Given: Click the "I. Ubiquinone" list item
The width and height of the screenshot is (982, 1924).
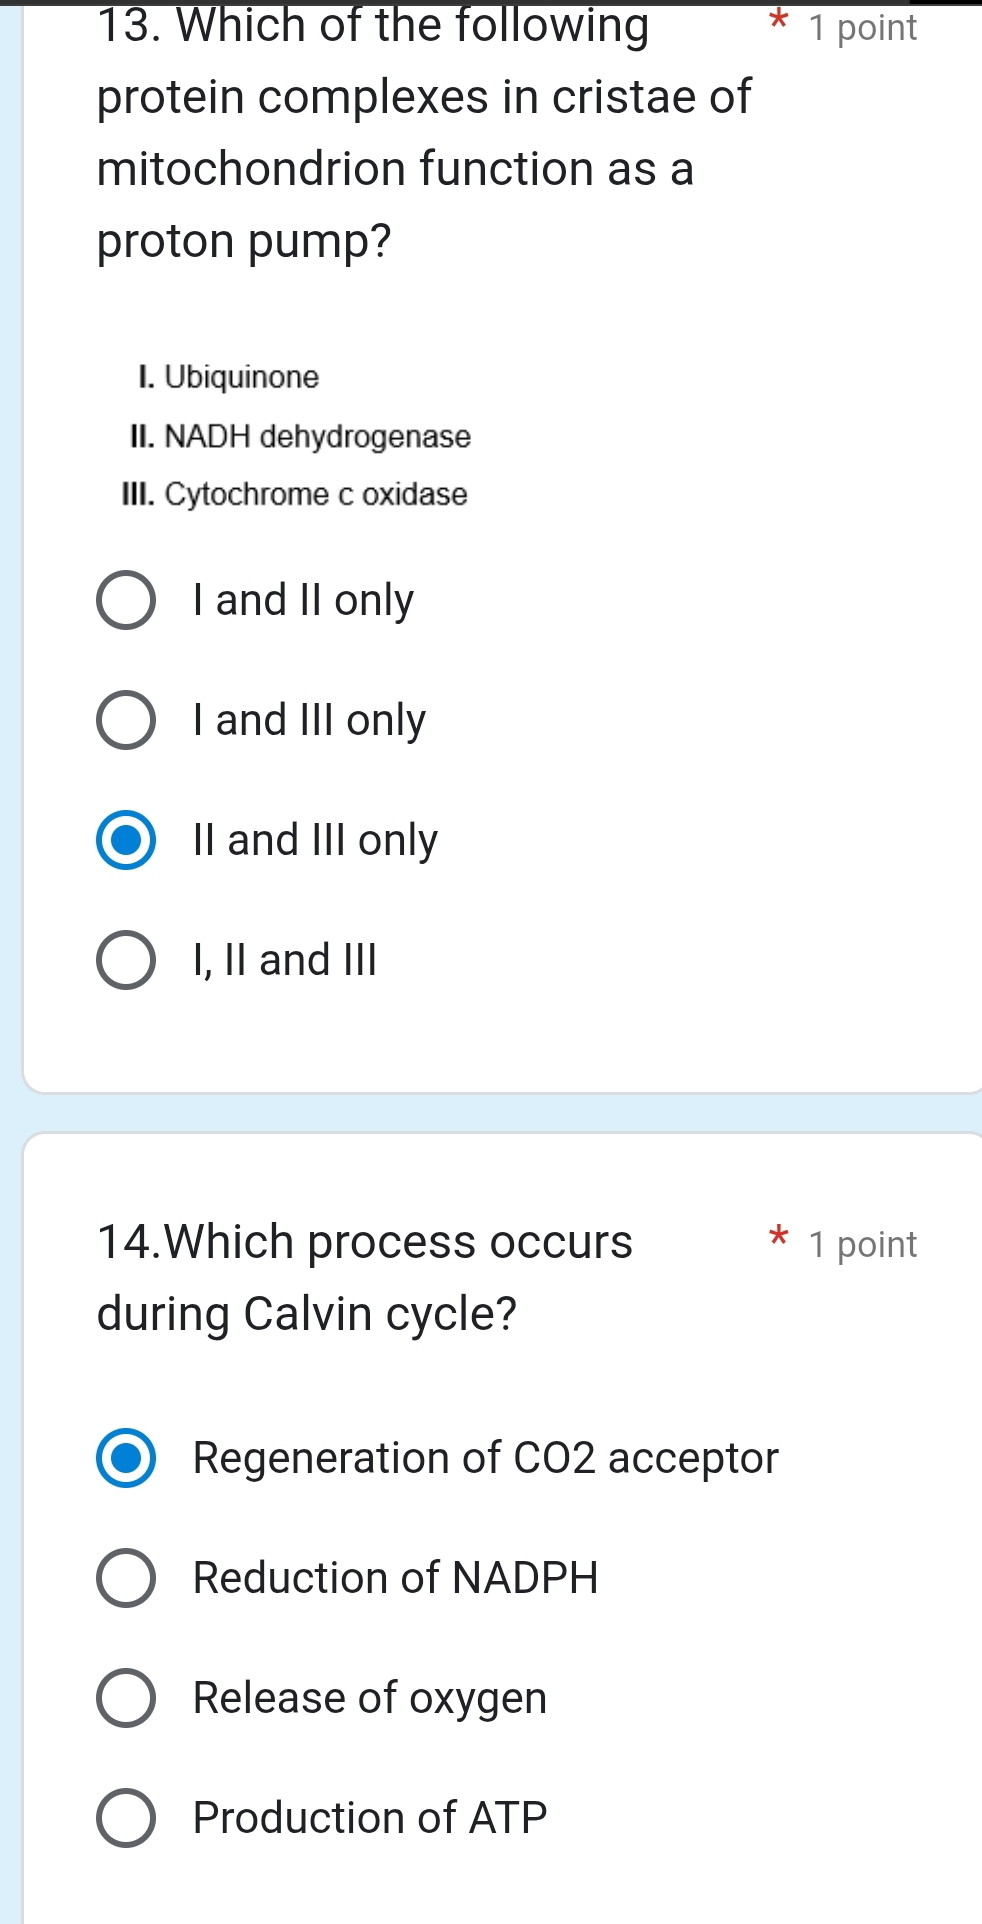Looking at the screenshot, I should pos(228,377).
